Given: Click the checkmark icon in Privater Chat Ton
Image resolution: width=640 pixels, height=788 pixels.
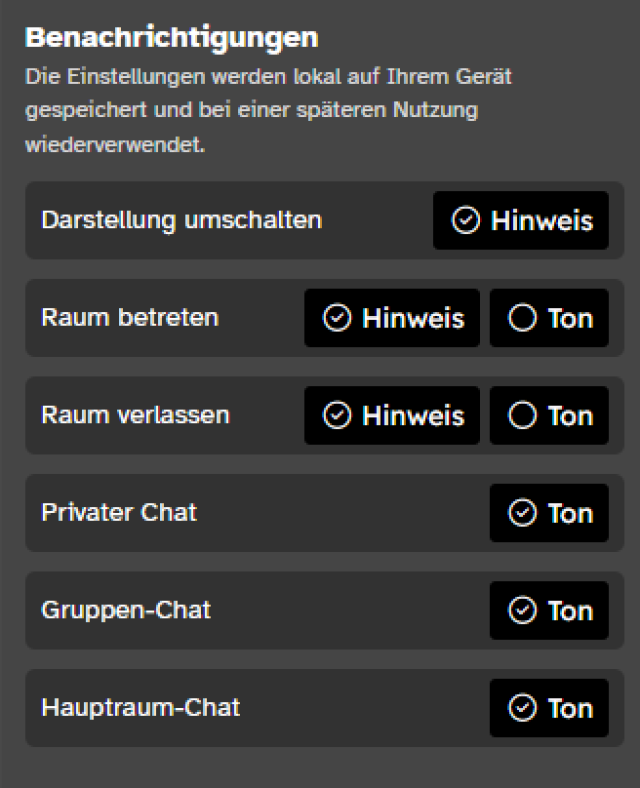Looking at the screenshot, I should (x=523, y=513).
